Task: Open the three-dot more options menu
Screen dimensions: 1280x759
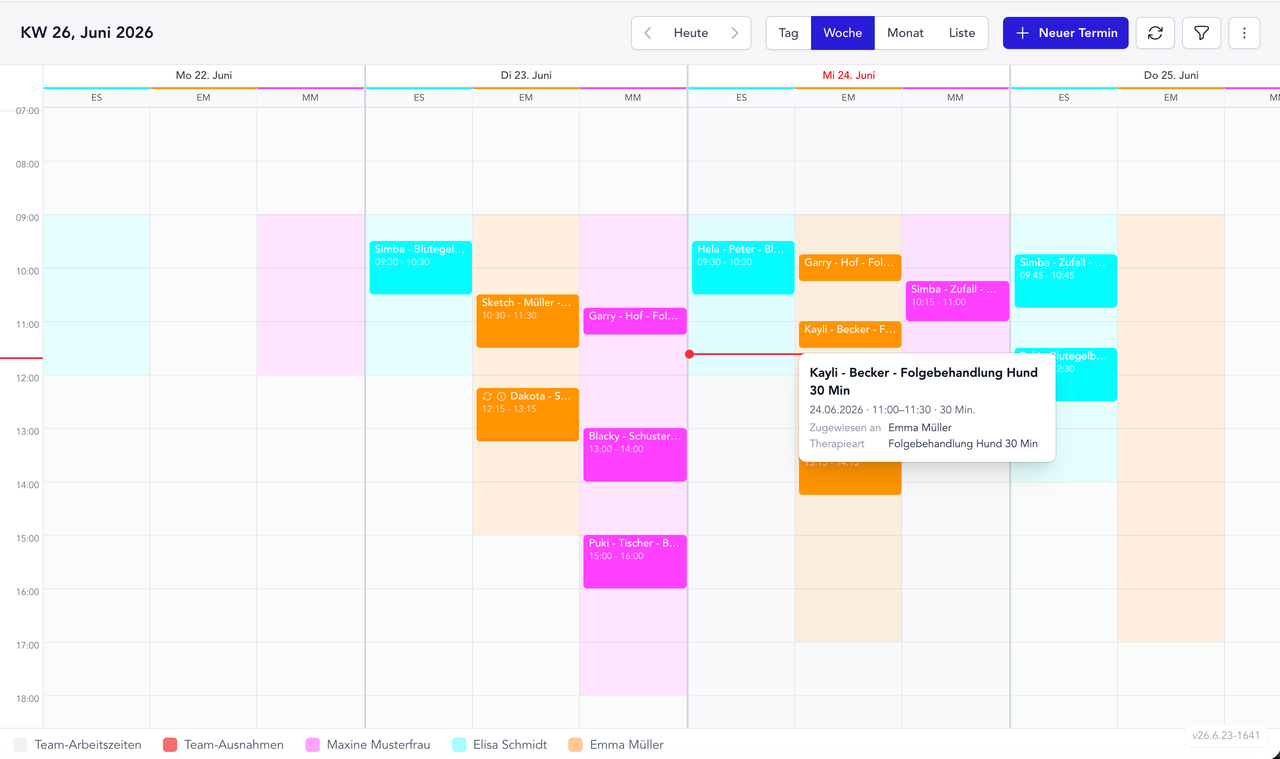Action: 1244,33
